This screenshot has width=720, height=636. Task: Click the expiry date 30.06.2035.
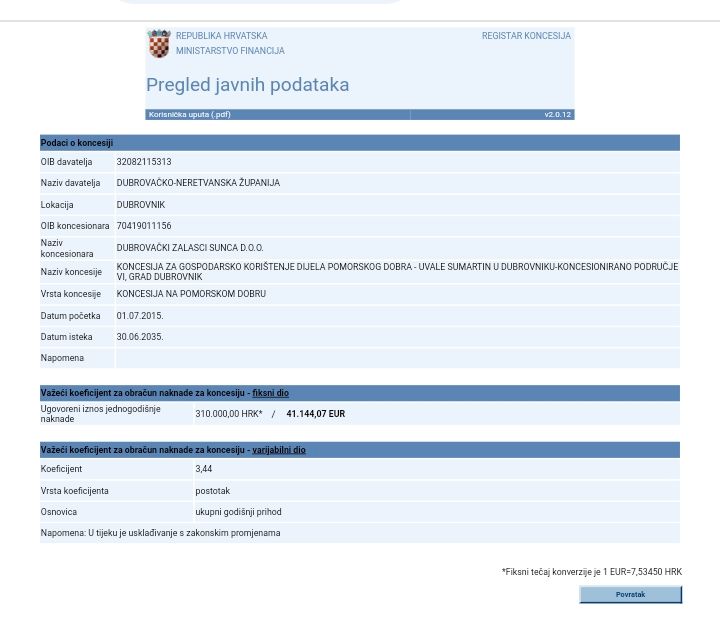click(x=139, y=337)
